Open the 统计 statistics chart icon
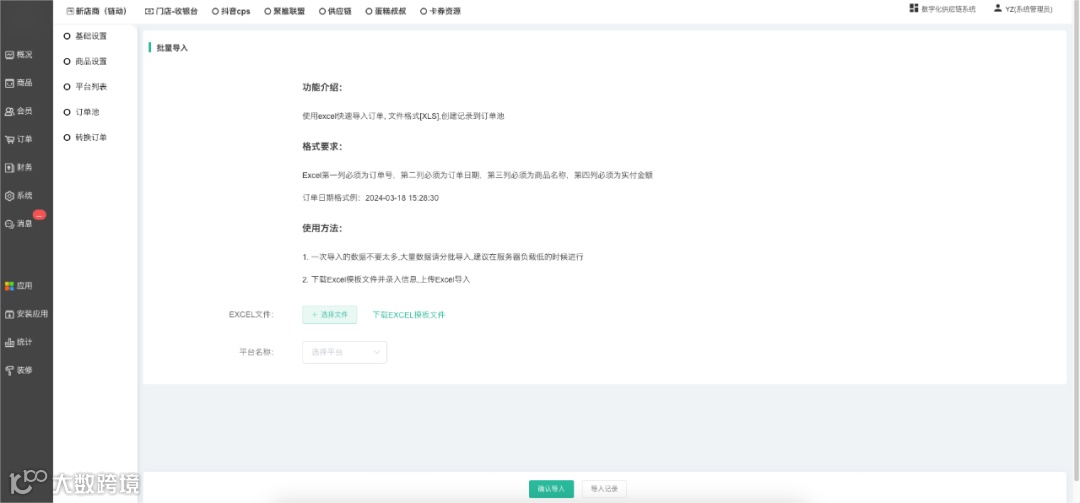The image size is (1080, 503). pos(10,342)
